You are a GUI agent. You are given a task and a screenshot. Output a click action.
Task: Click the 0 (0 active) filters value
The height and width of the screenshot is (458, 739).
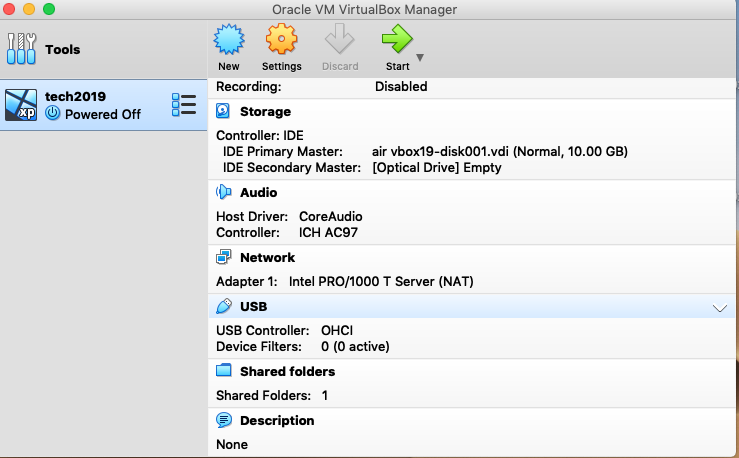click(355, 347)
